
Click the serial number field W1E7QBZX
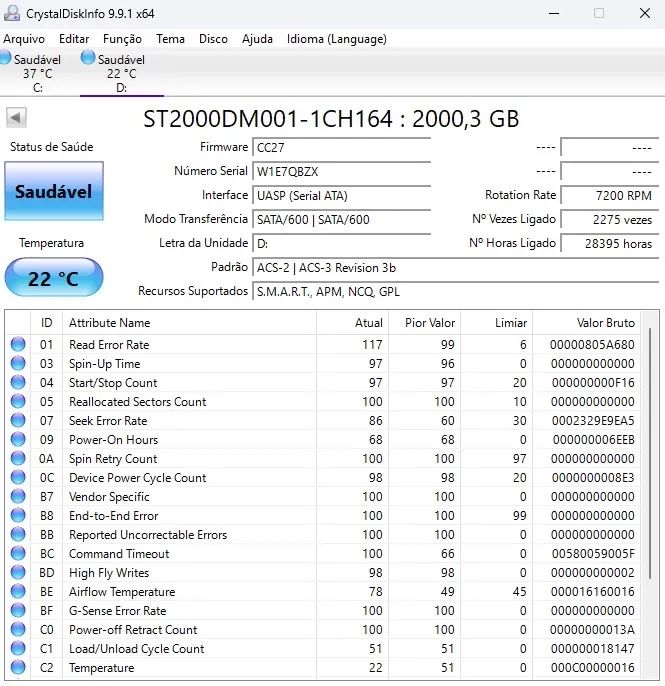point(342,171)
